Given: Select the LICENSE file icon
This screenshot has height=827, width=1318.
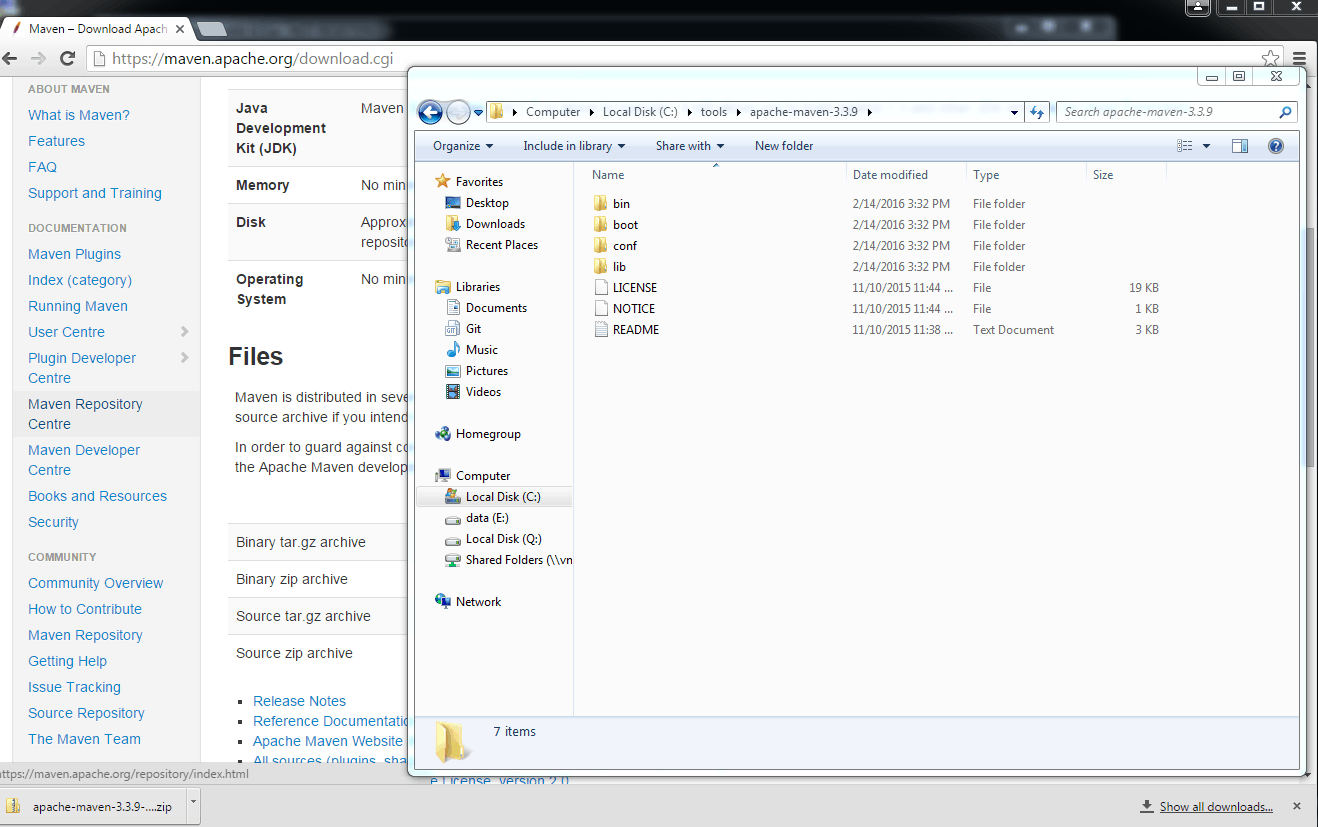Looking at the screenshot, I should (x=600, y=287).
